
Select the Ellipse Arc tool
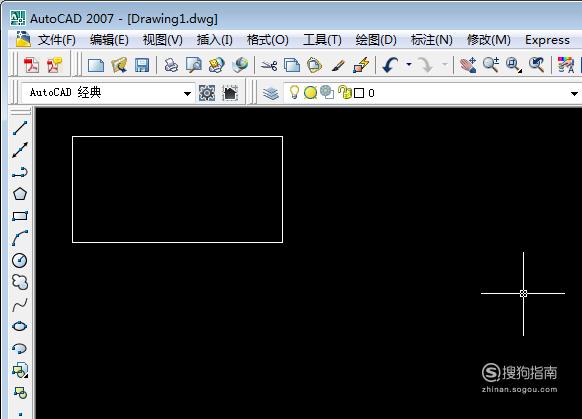20,348
